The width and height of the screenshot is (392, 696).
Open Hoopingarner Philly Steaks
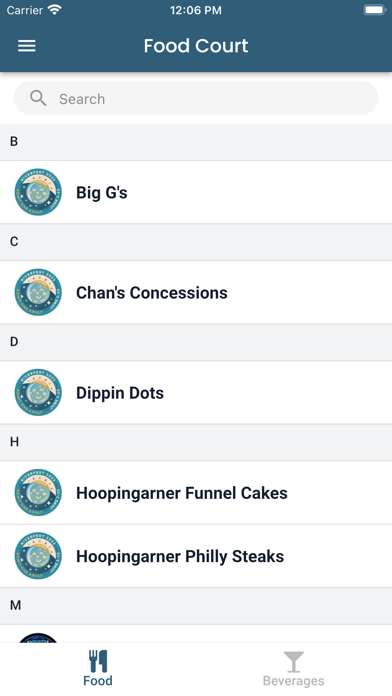click(196, 556)
